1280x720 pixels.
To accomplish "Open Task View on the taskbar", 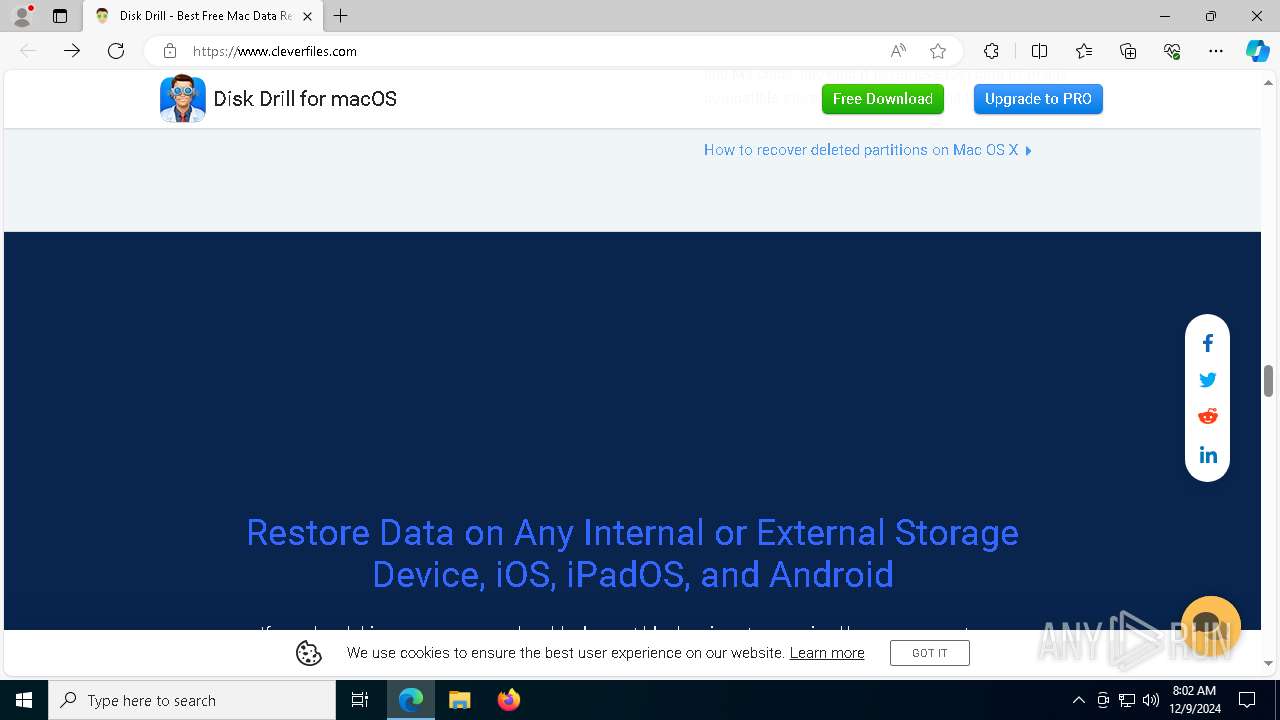I will tap(360, 700).
